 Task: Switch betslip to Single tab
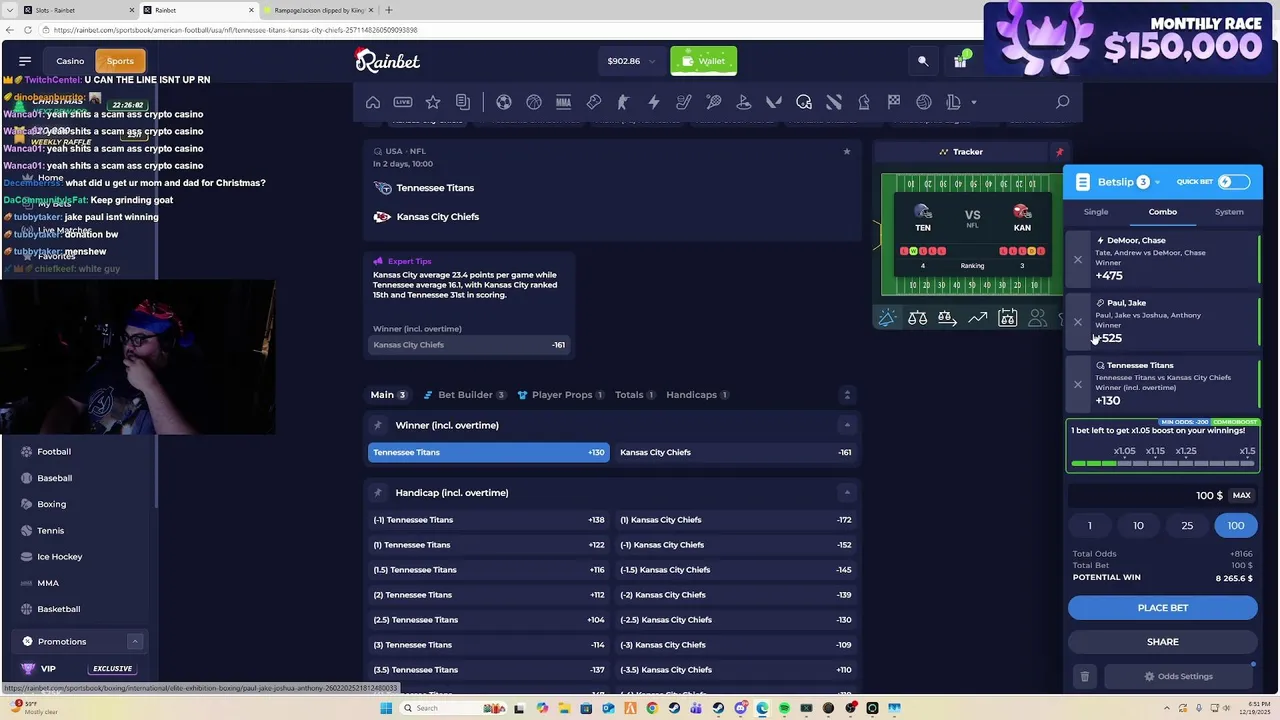coord(1096,212)
